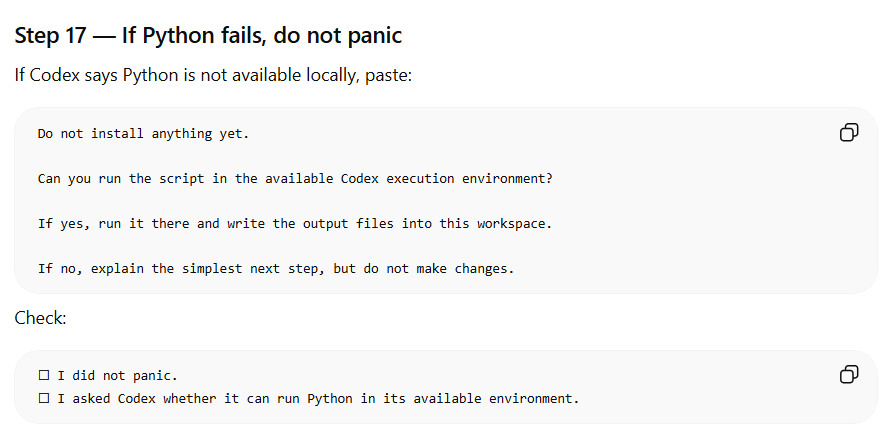
Task: Click the 'I asked Codex whether' sentence text
Action: click(x=318, y=399)
